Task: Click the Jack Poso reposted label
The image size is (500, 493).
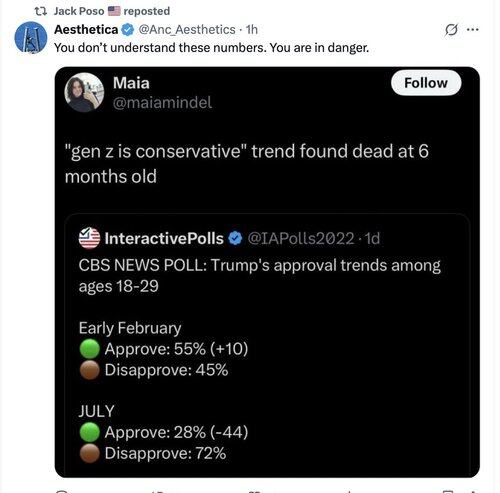Action: pyautogui.click(x=112, y=11)
